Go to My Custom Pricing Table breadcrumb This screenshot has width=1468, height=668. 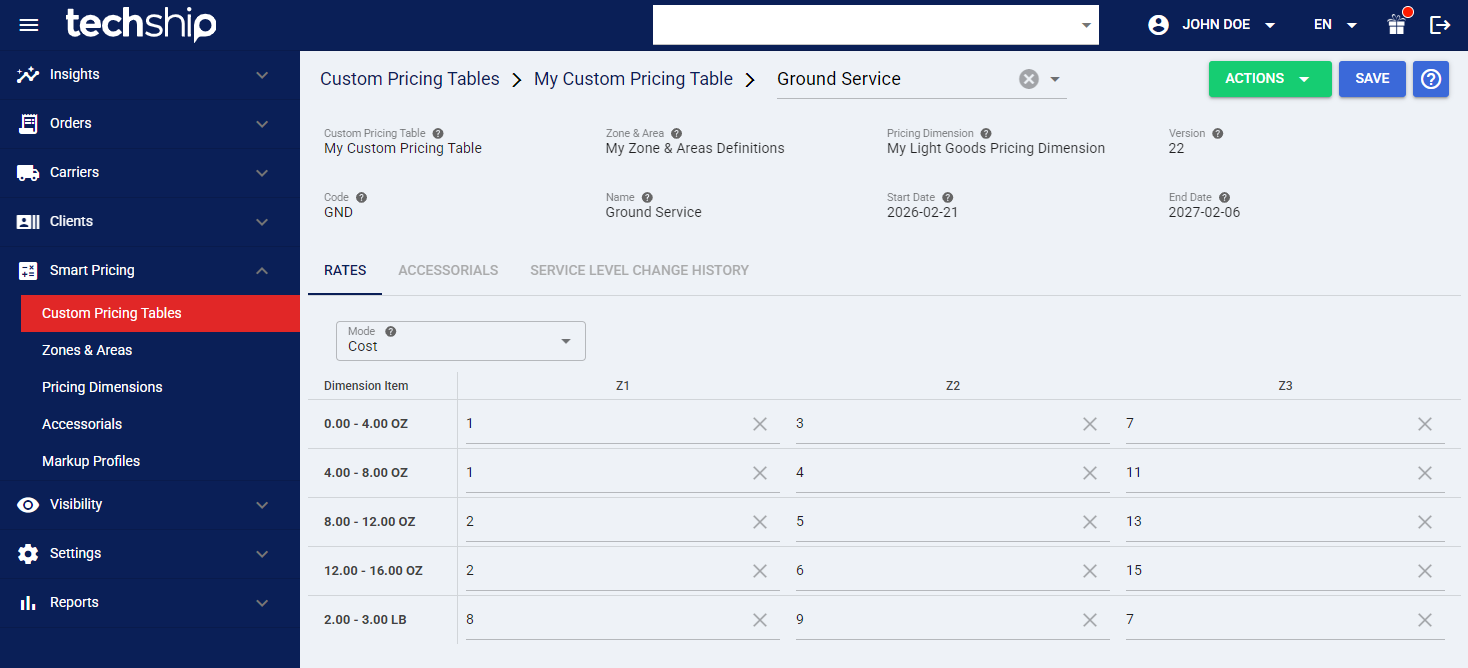(633, 79)
